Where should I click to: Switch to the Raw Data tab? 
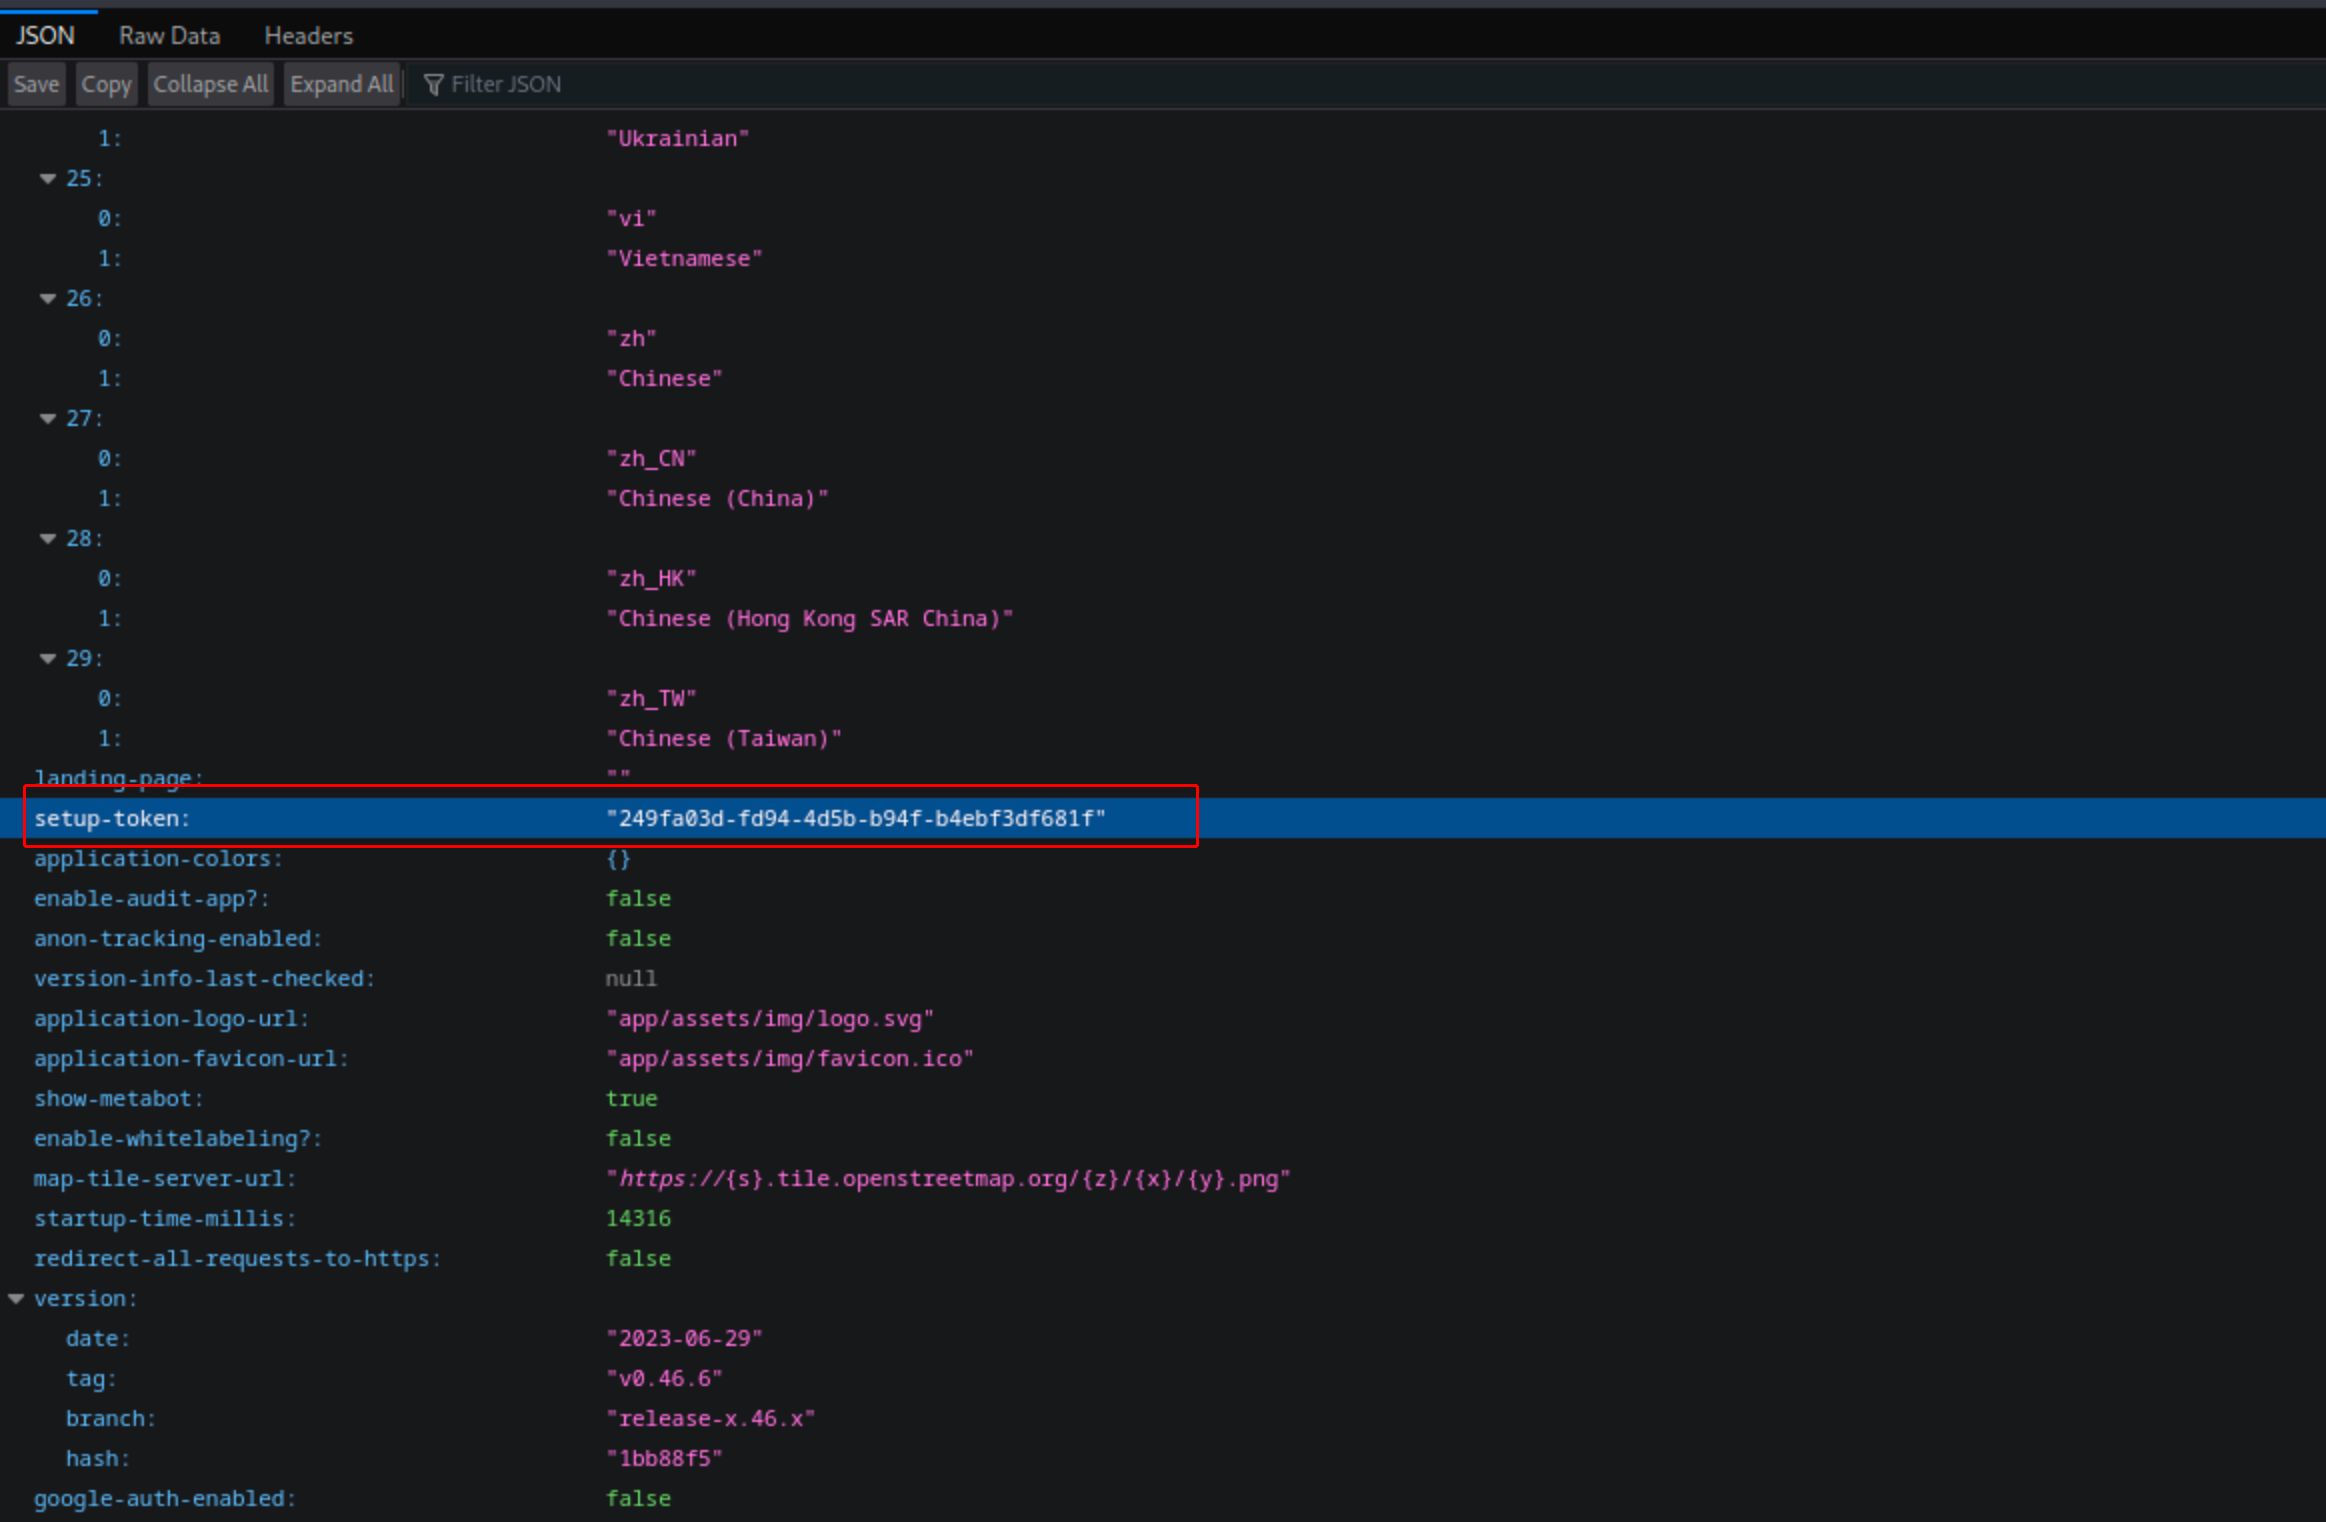[x=169, y=36]
